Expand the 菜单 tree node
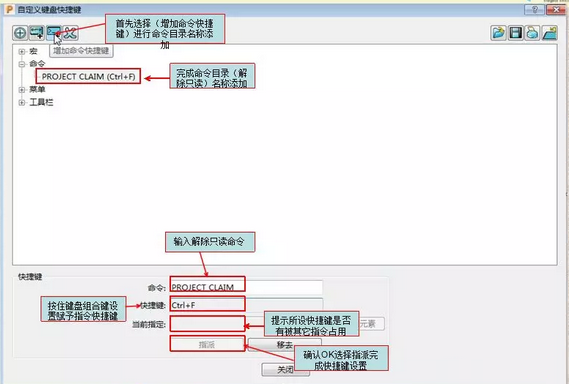569x384 pixels. pos(22,90)
